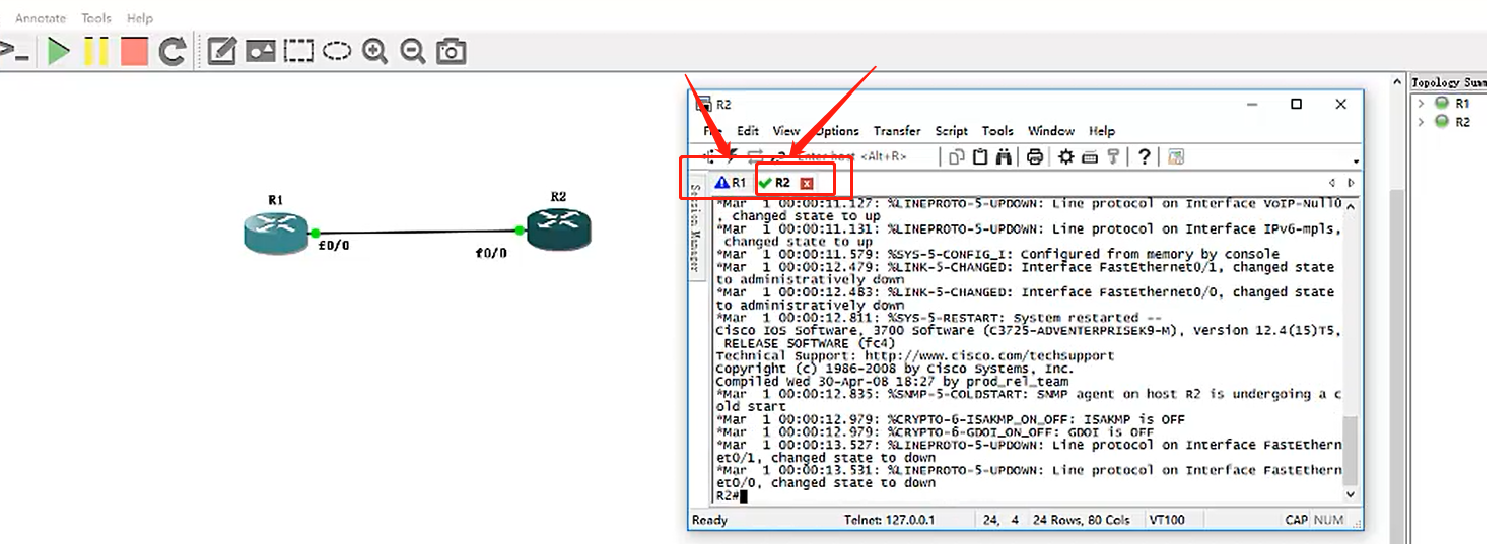1487x544 pixels.
Task: Click the keymap editor keyboard icon
Action: click(x=1090, y=157)
